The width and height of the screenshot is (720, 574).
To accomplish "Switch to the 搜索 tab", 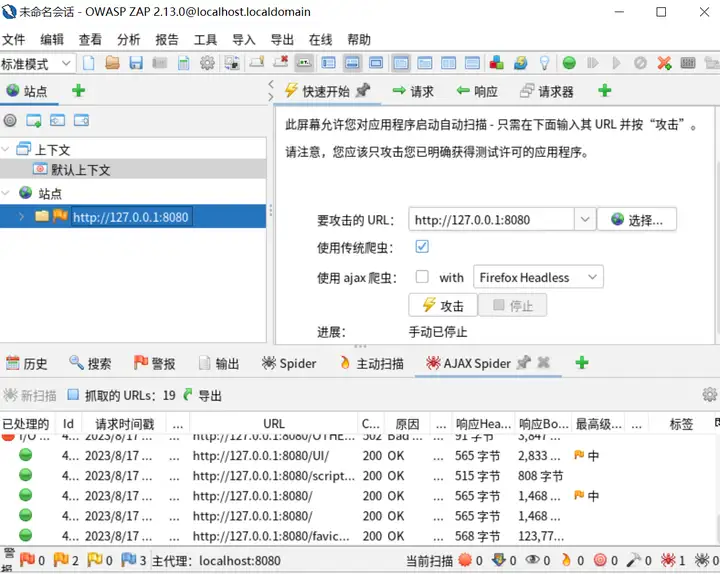I will [90, 363].
